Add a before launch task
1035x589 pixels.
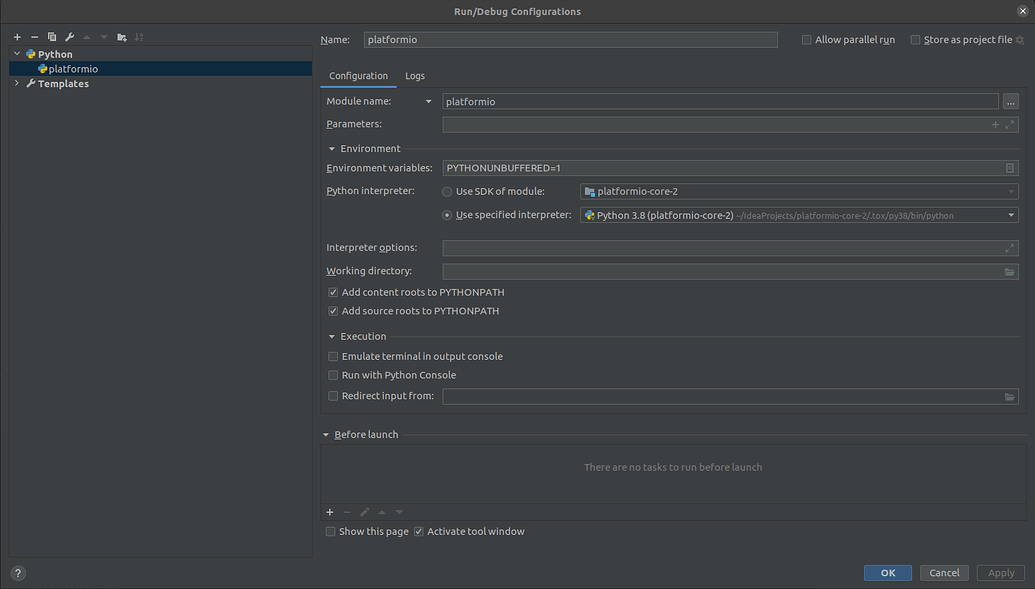coord(329,512)
